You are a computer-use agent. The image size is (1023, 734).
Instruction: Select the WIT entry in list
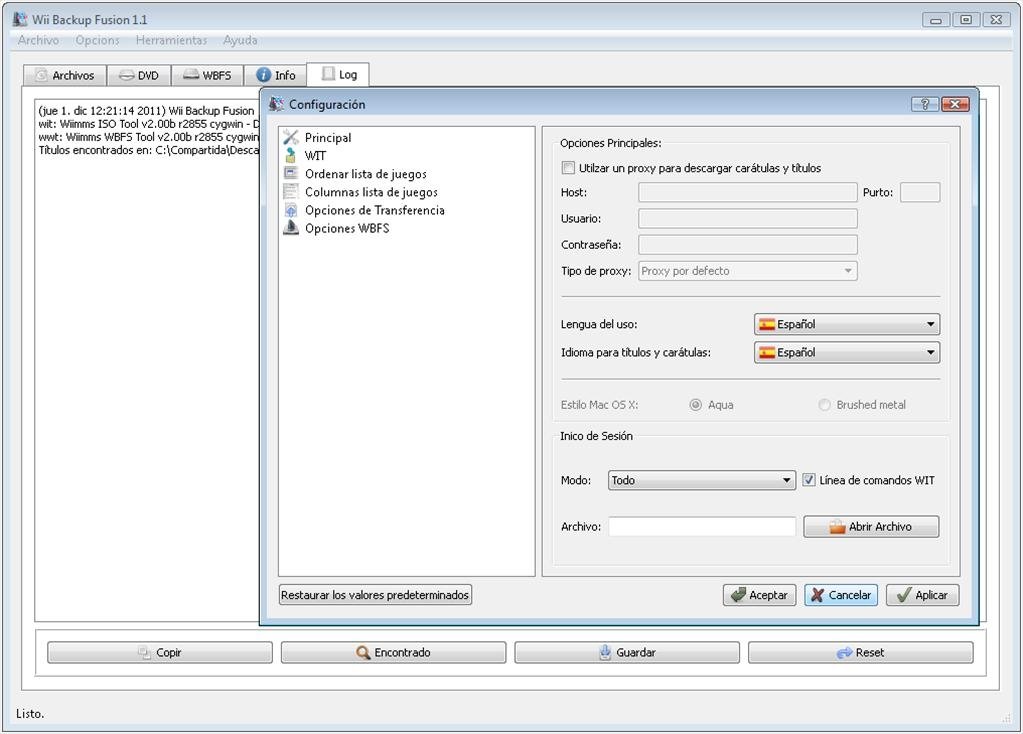[x=315, y=156]
